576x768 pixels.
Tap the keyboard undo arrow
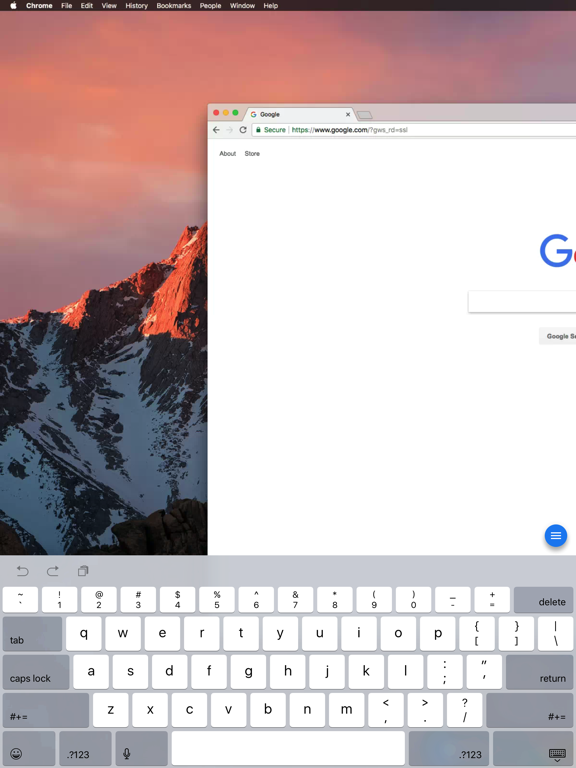point(23,571)
